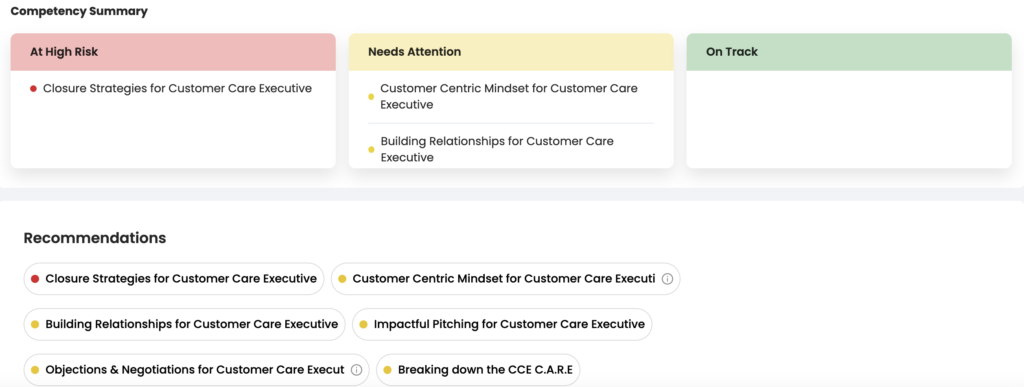This screenshot has width=1024, height=387.
Task: Click Building Relationships item in Needs Attention card
Action: [497, 149]
